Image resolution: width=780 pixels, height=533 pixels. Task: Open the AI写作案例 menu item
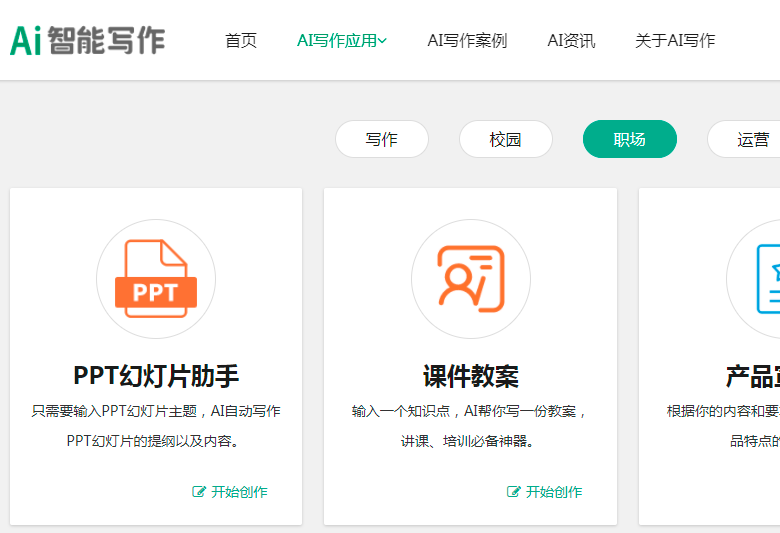467,41
